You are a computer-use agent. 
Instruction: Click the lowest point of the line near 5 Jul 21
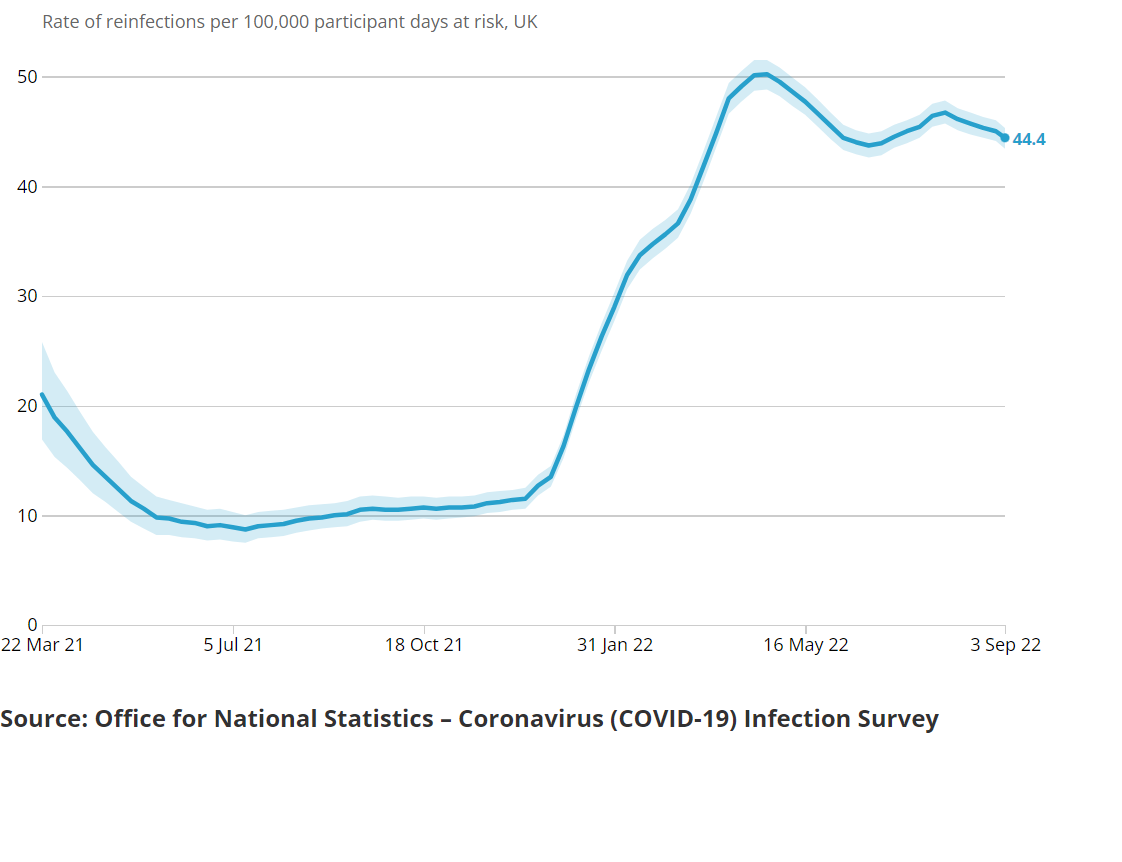pyautogui.click(x=244, y=529)
